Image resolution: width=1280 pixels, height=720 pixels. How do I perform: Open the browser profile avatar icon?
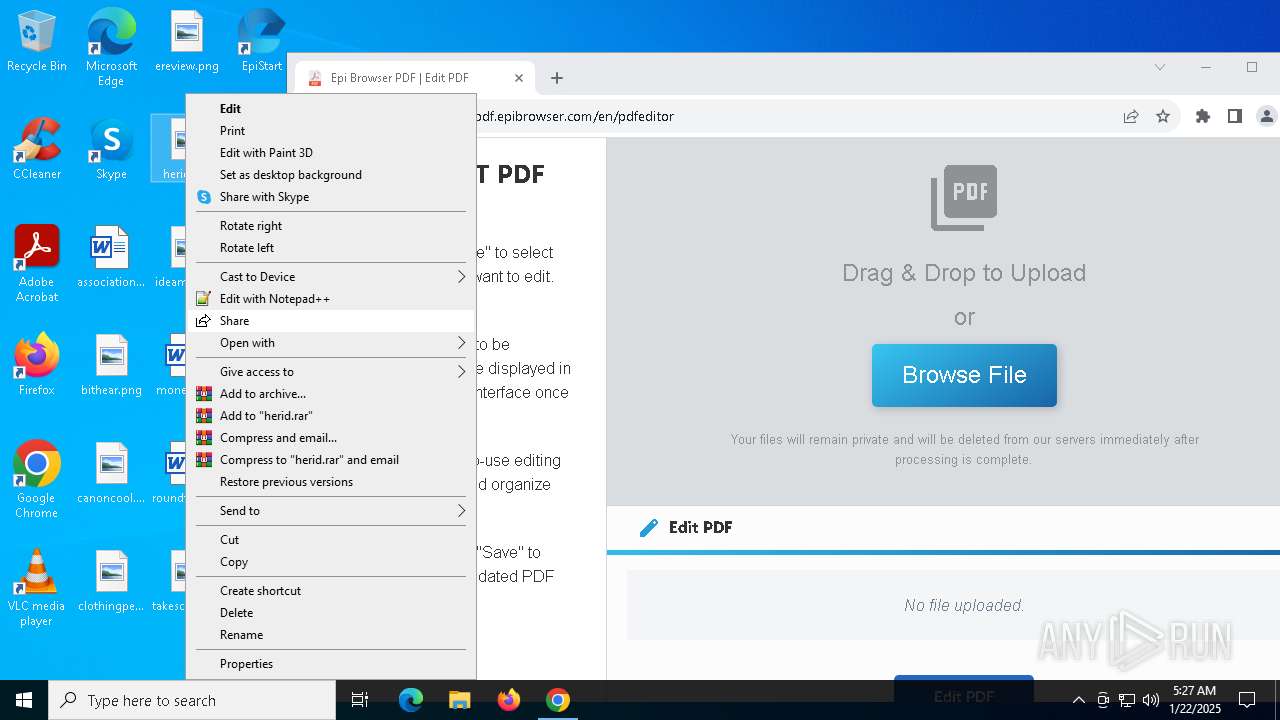tap(1266, 116)
